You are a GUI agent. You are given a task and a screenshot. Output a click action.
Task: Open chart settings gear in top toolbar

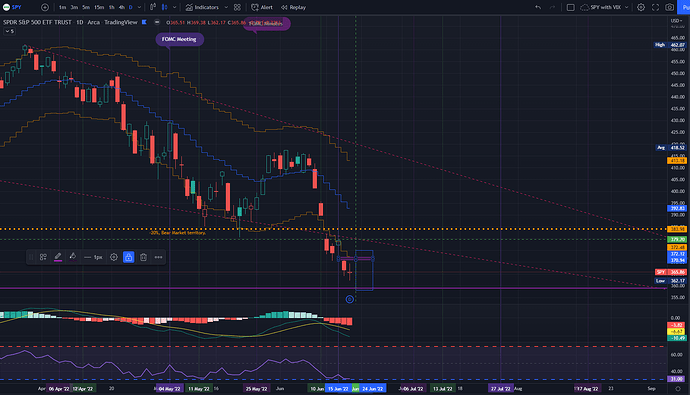coord(641,7)
